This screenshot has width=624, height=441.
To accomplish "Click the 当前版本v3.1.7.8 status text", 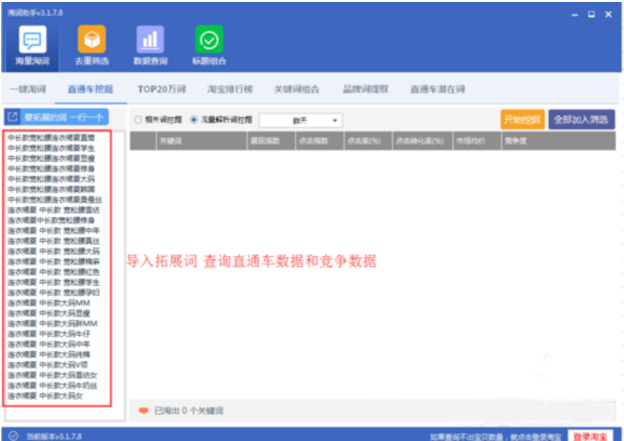I will tap(54, 436).
